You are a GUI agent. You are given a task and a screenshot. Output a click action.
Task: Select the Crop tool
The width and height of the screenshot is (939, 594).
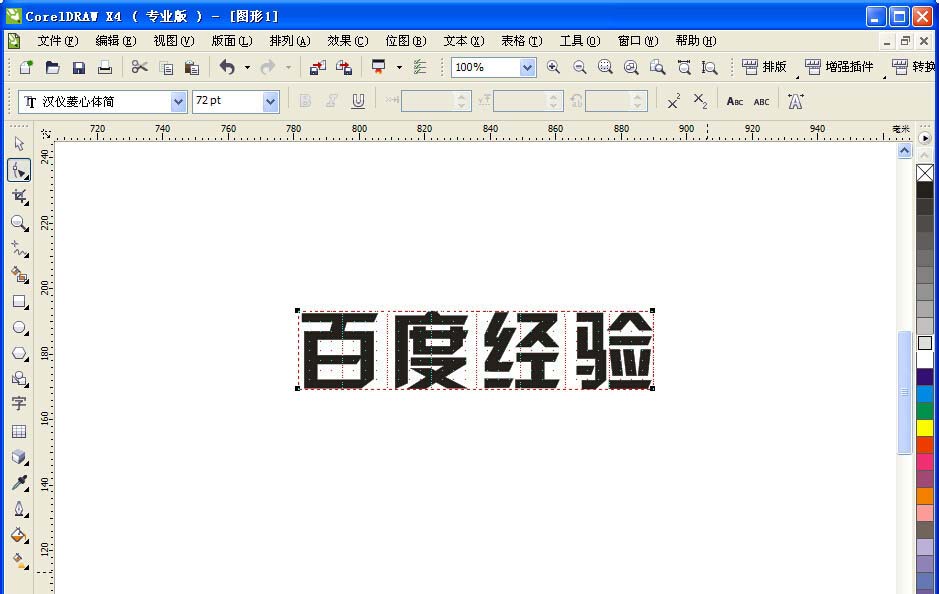[19, 196]
